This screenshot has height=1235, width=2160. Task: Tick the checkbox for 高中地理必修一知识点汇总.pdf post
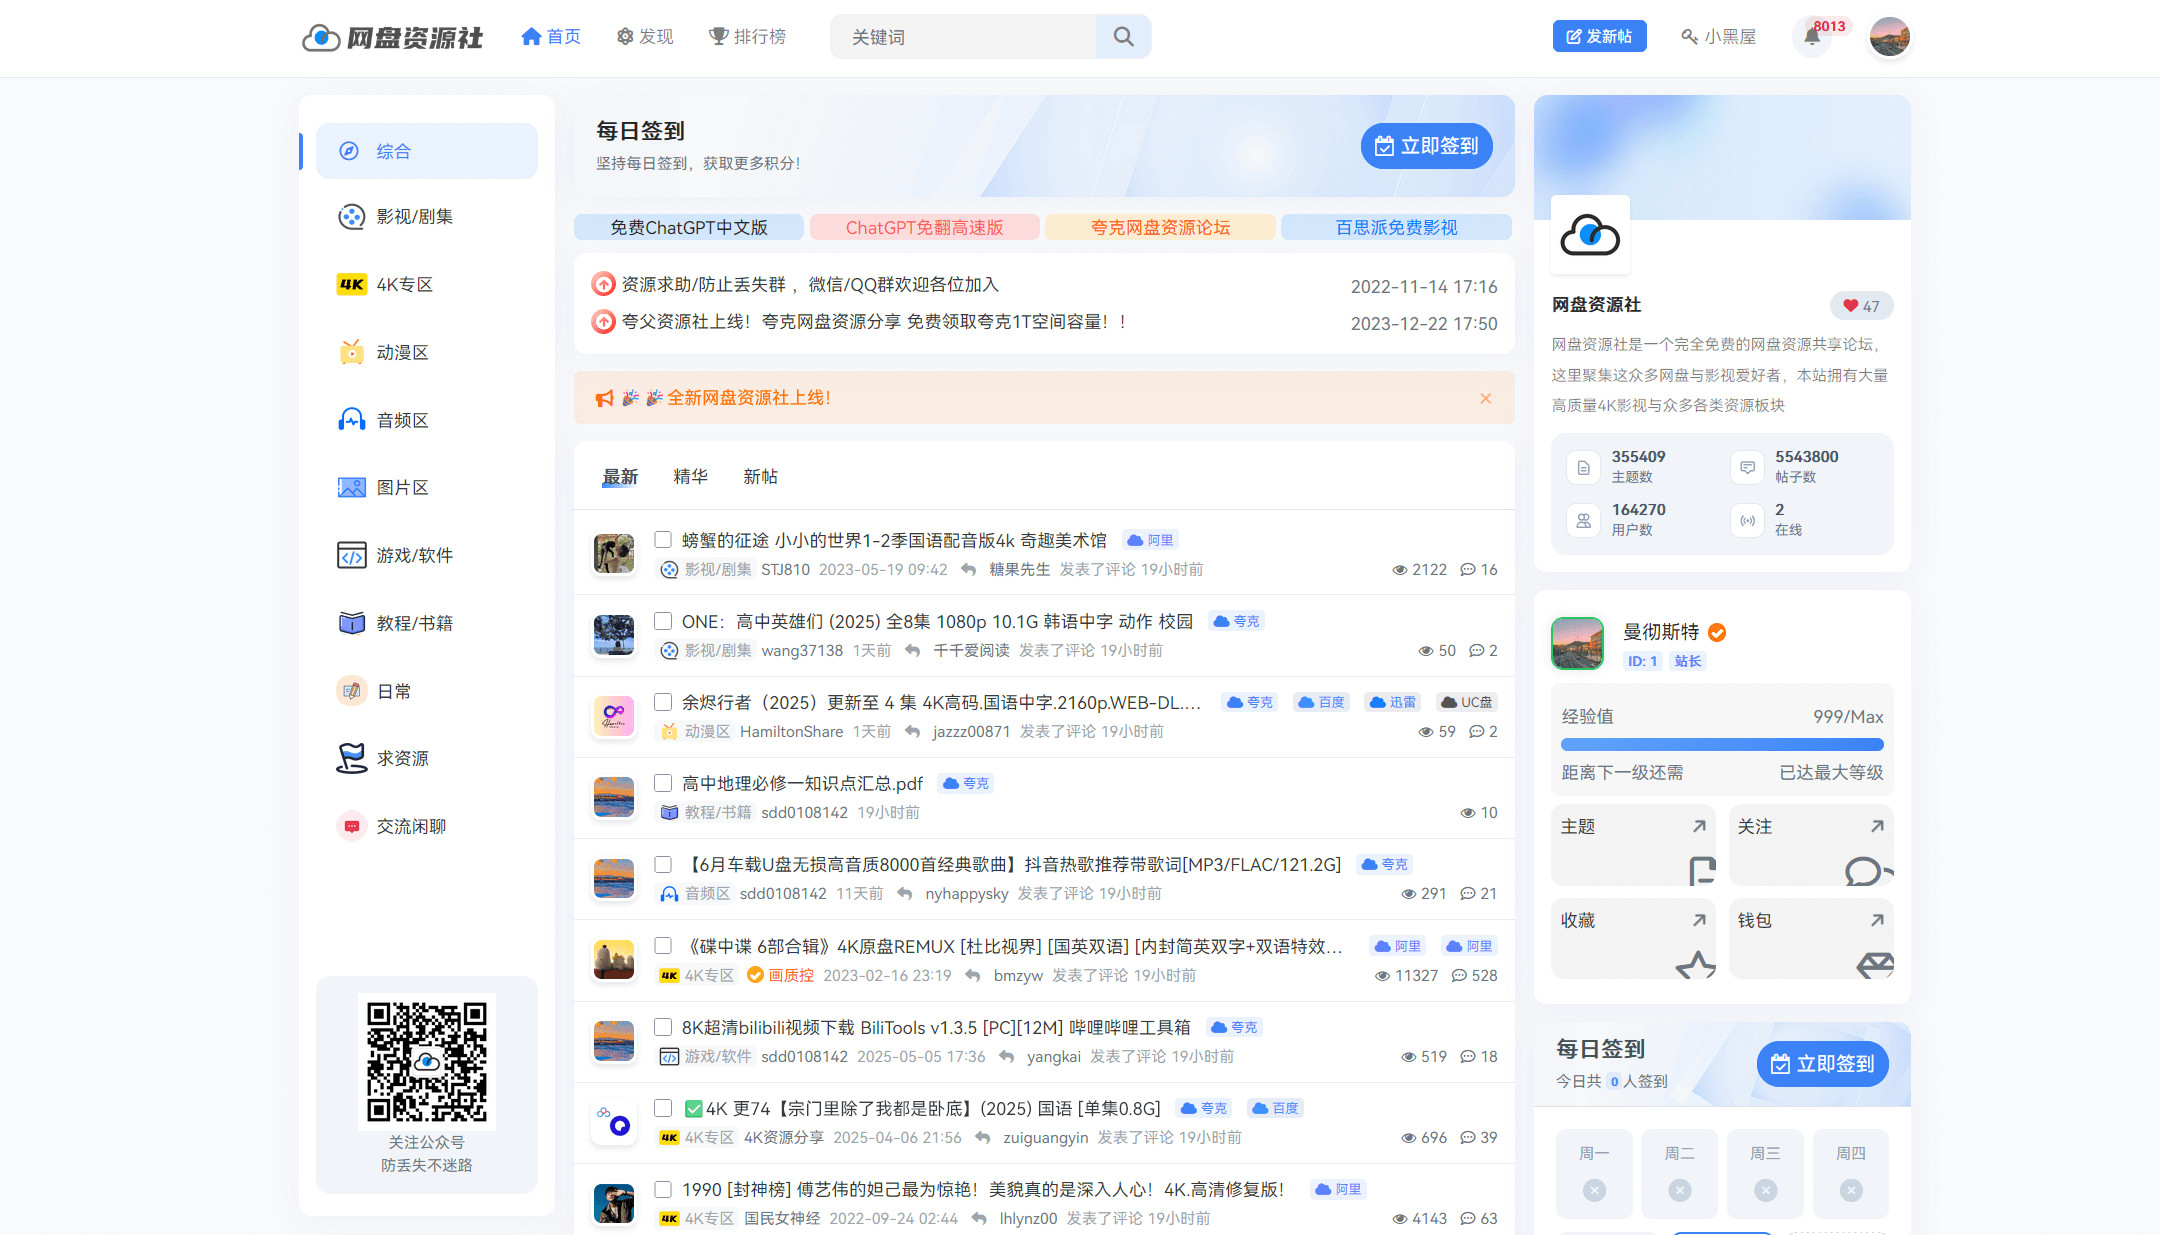pos(662,783)
